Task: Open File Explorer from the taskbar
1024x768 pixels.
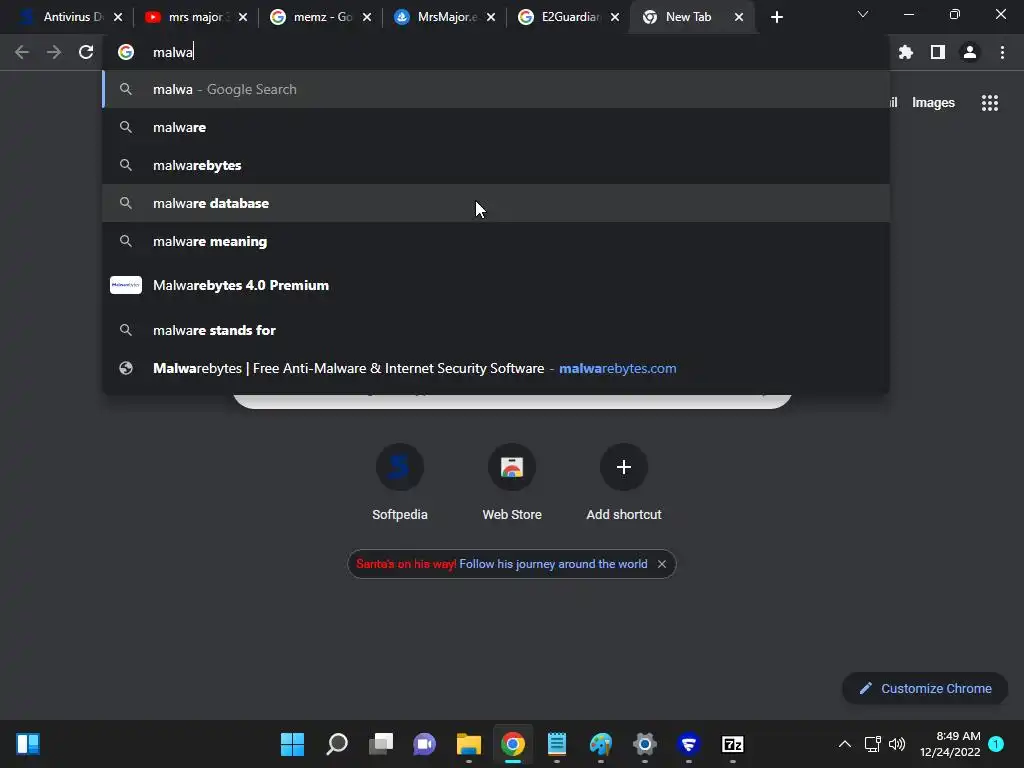Action: point(469,744)
